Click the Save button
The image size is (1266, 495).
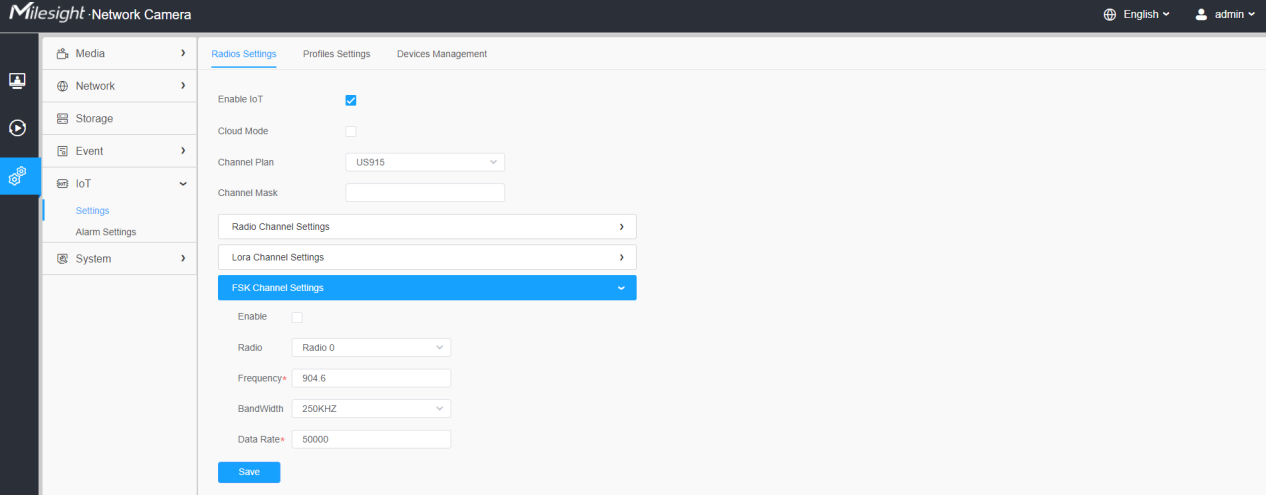click(x=249, y=472)
